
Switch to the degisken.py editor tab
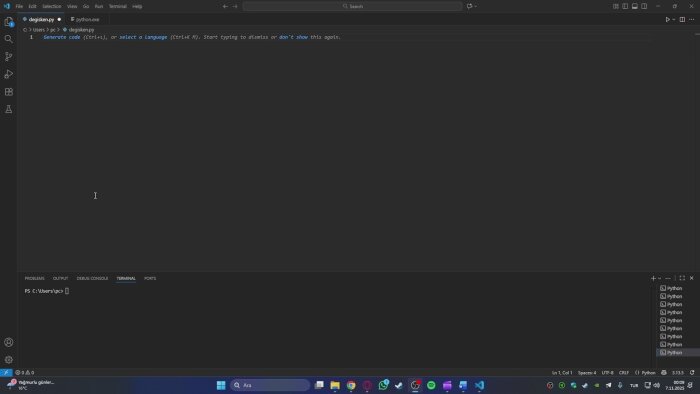[41, 20]
